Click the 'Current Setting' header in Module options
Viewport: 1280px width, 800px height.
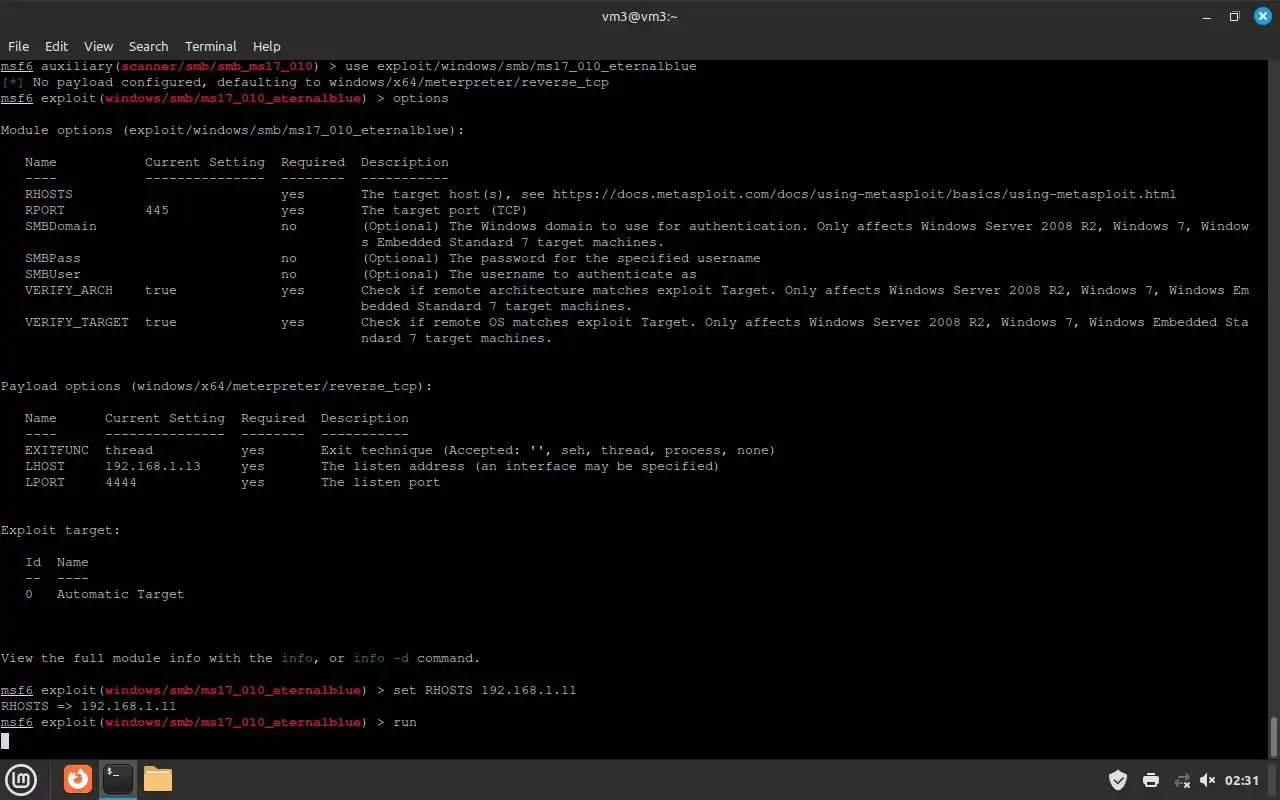tap(205, 162)
